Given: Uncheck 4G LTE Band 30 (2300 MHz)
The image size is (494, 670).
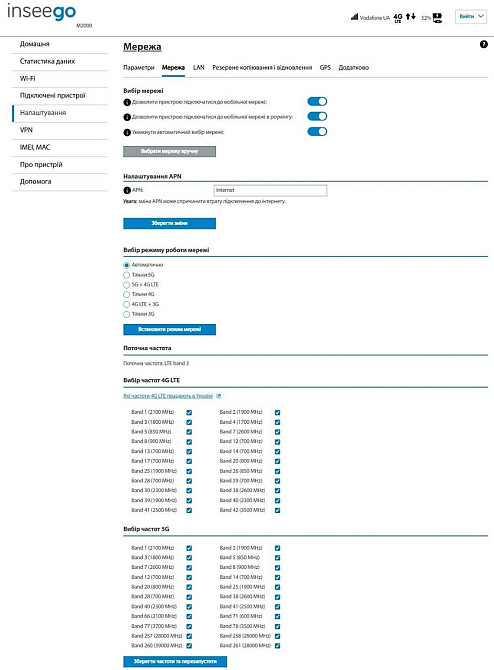Looking at the screenshot, I should pos(189,491).
